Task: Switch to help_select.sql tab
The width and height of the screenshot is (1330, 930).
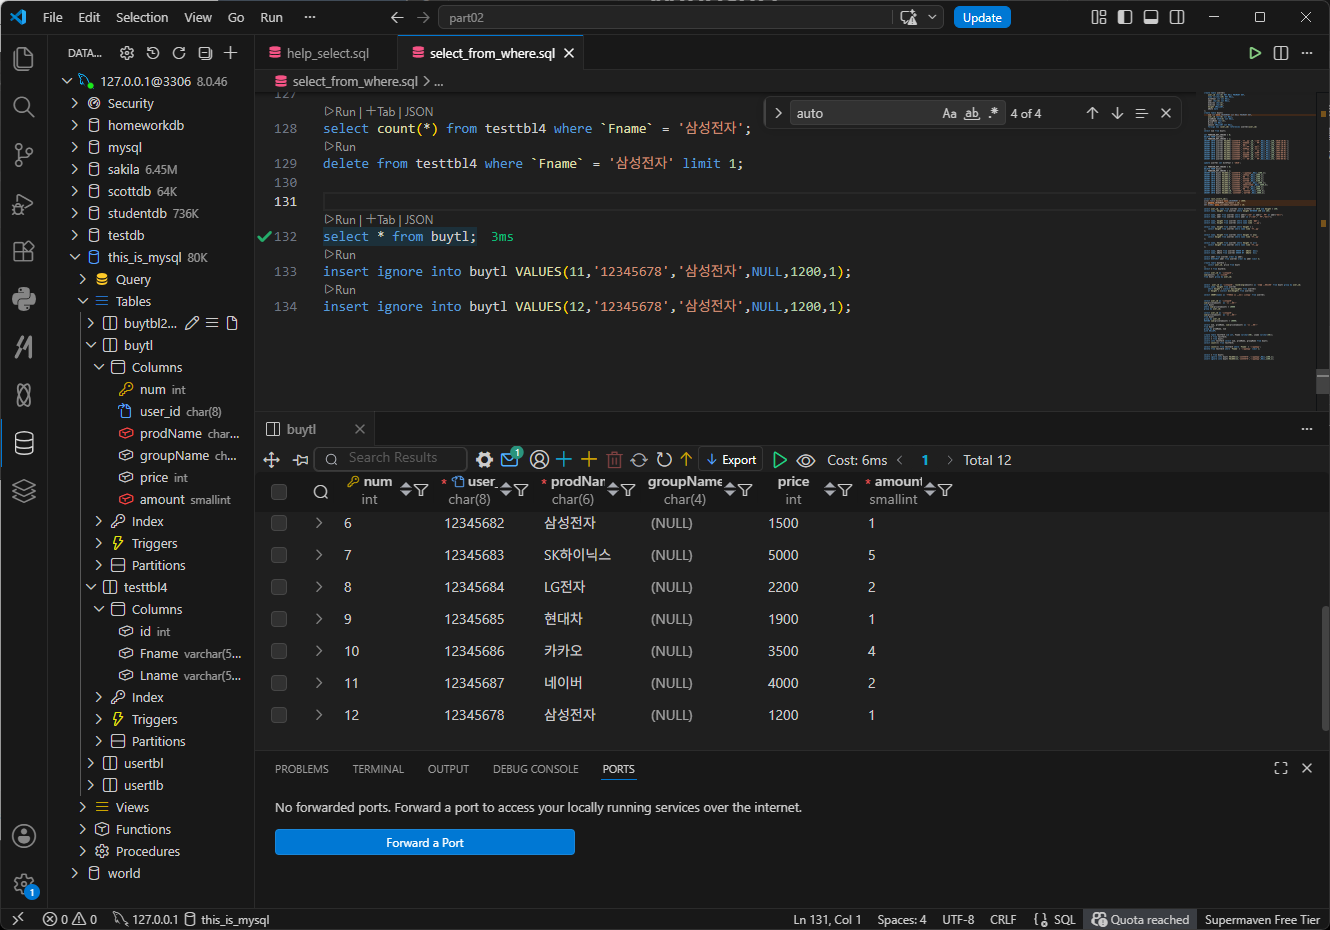Action: click(x=326, y=53)
